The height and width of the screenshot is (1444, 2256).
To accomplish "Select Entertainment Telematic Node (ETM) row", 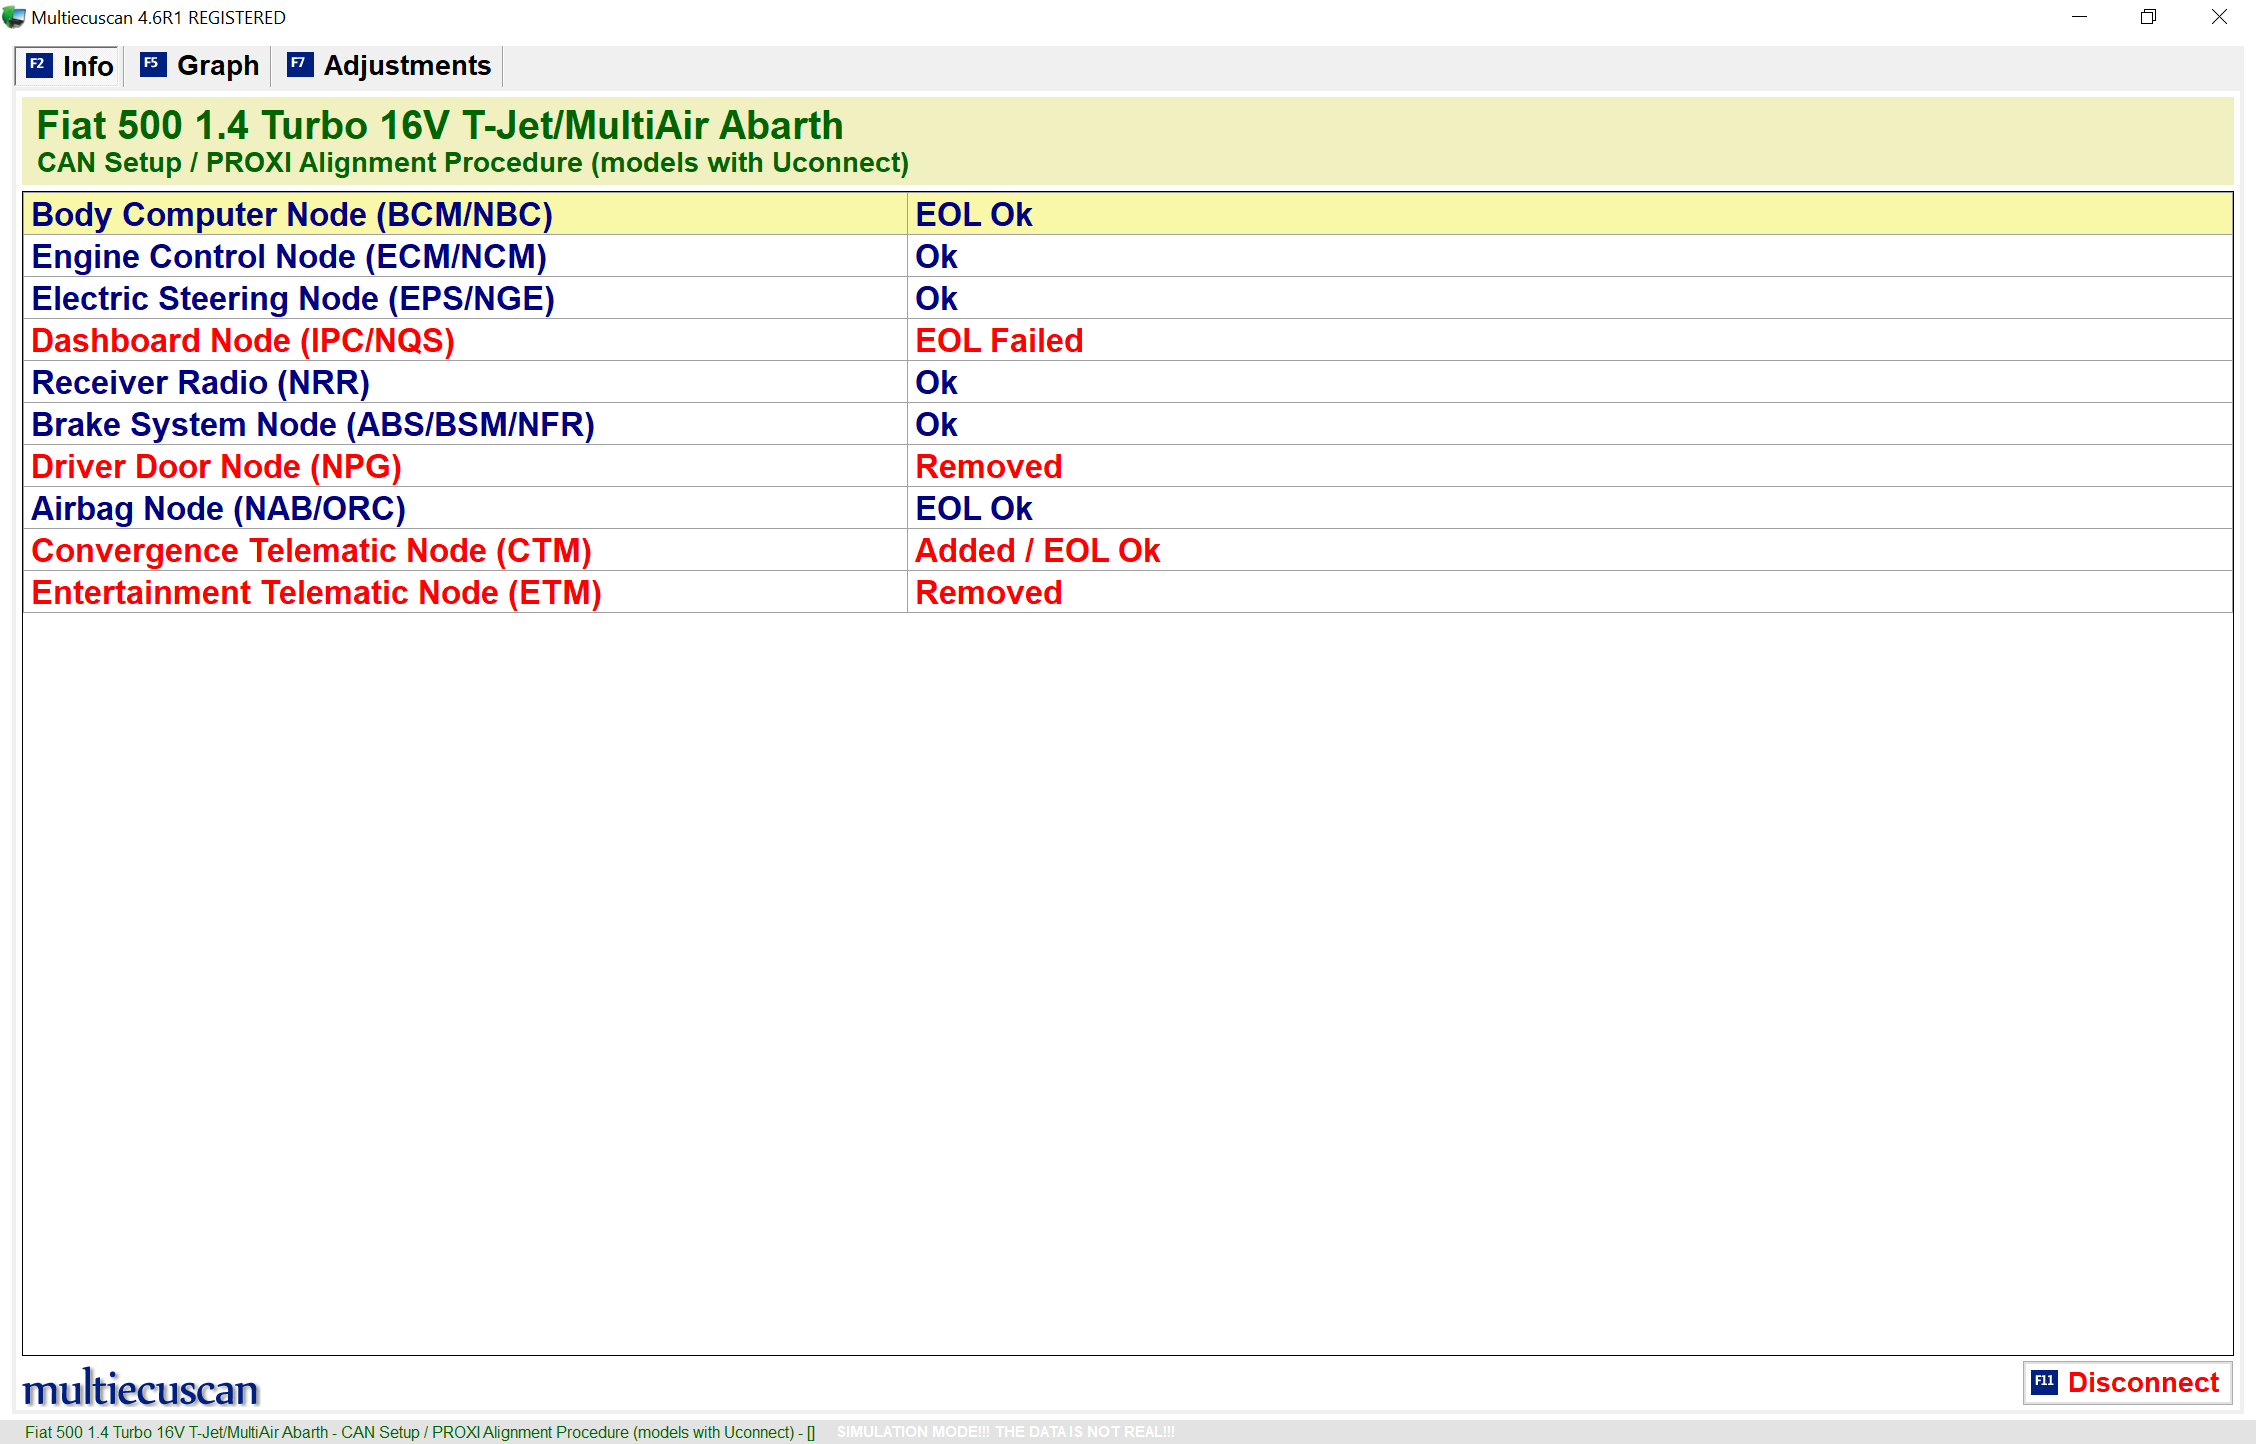I will (1128, 592).
